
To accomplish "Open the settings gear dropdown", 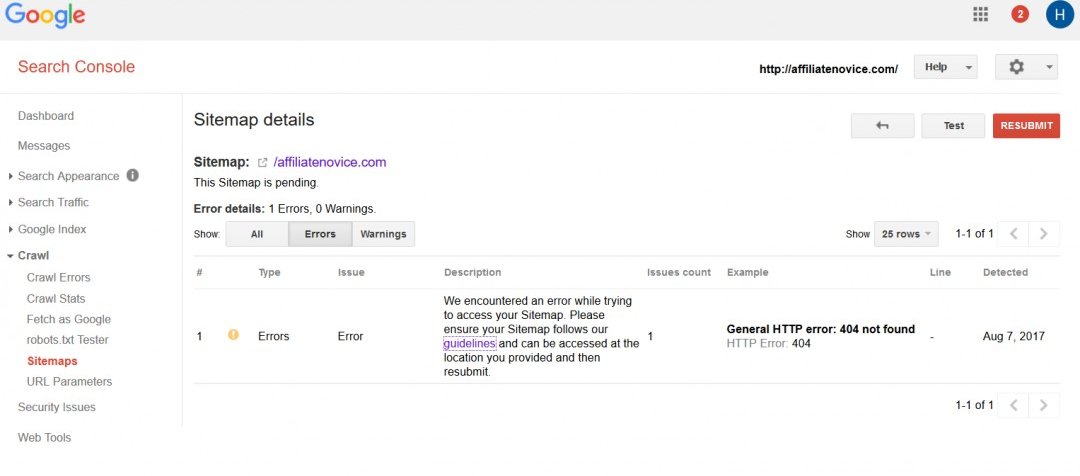I will pyautogui.click(x=1026, y=67).
